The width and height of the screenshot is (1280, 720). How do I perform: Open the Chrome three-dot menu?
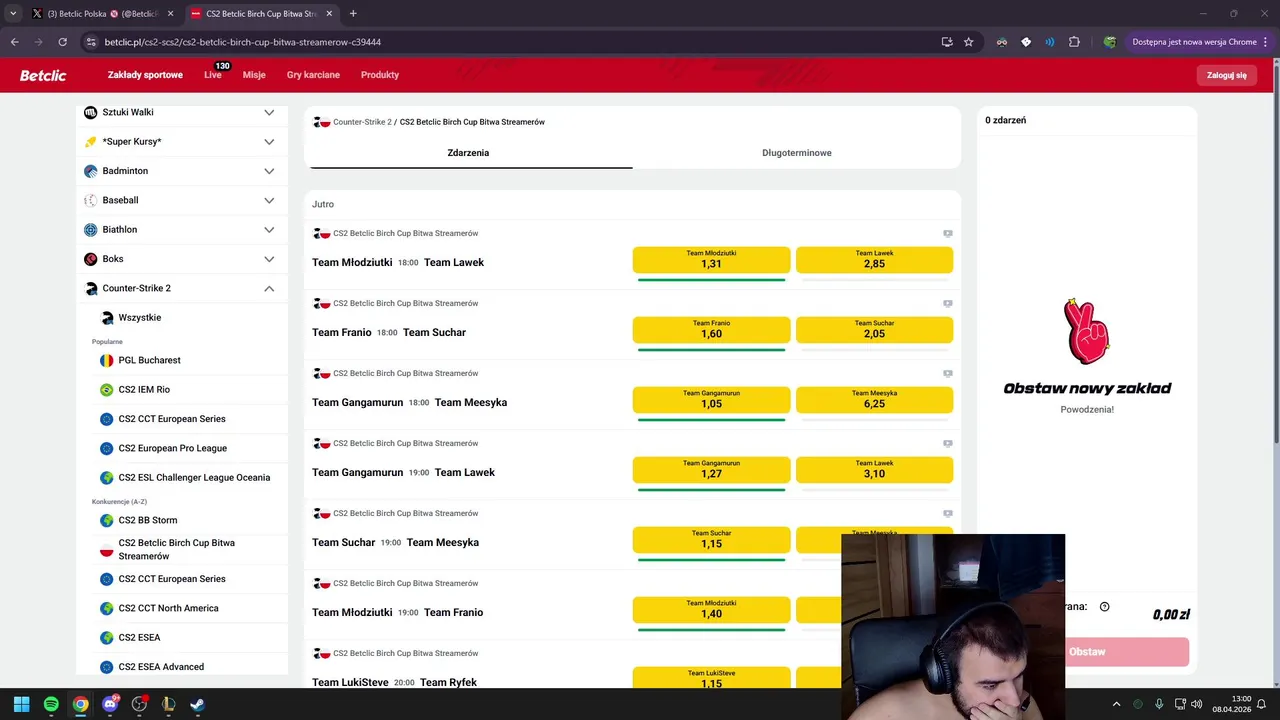click(1264, 42)
